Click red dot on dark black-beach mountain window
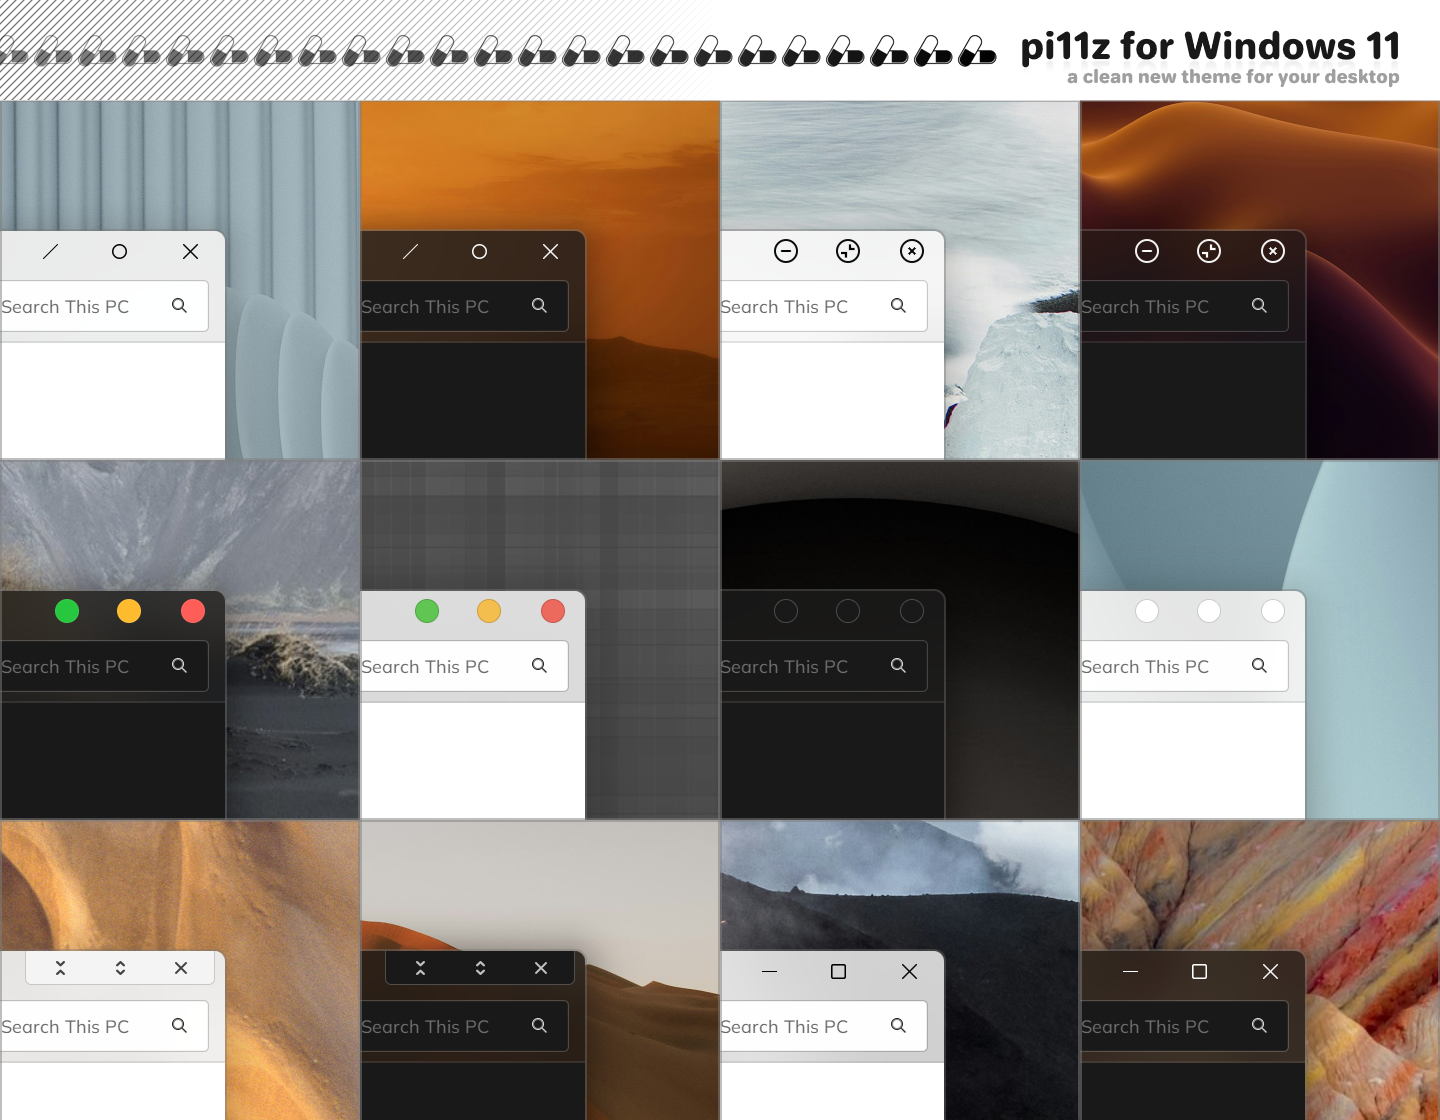Viewport: 1440px width, 1120px height. [x=193, y=611]
